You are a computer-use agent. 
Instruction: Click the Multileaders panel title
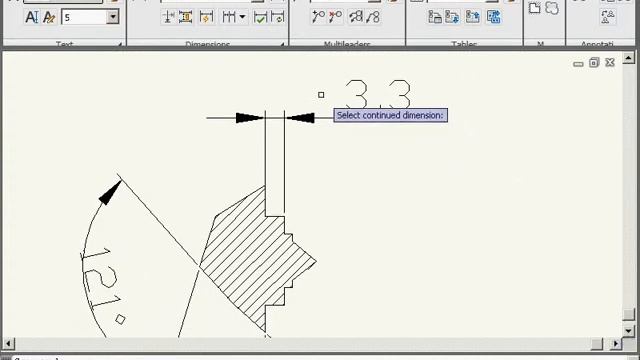coord(347,44)
